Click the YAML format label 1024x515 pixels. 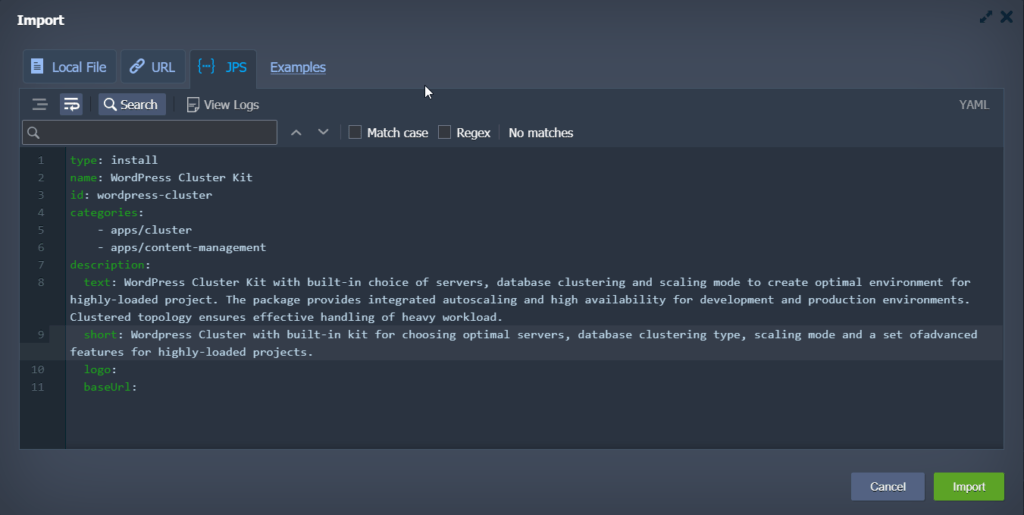tap(974, 104)
